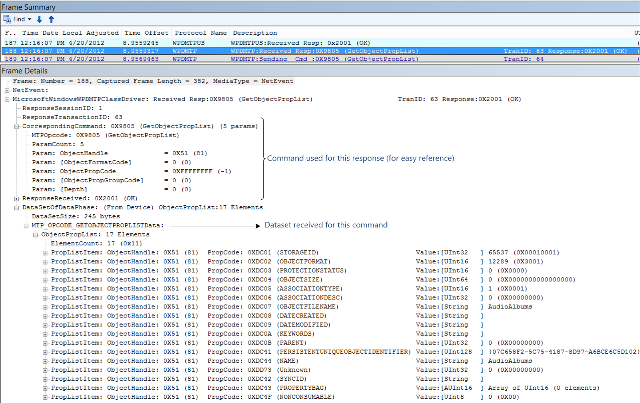Select Param [ObjectFormatCode] line
640x403 pixels.
tap(111, 162)
